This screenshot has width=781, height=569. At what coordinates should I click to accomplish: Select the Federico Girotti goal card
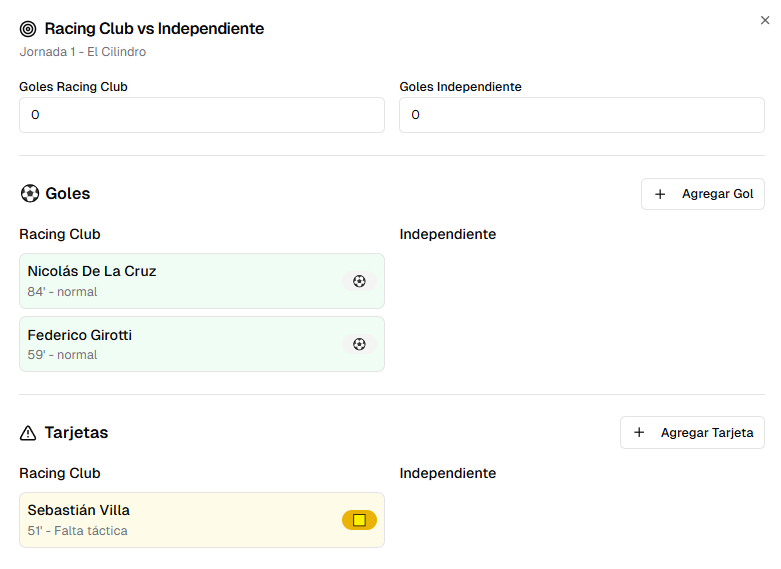click(x=202, y=344)
